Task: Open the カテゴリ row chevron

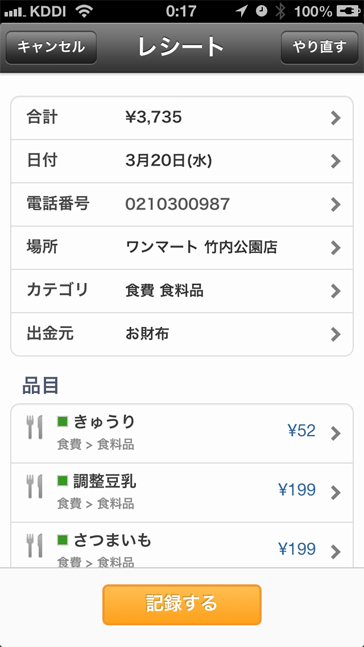Action: coord(336,291)
